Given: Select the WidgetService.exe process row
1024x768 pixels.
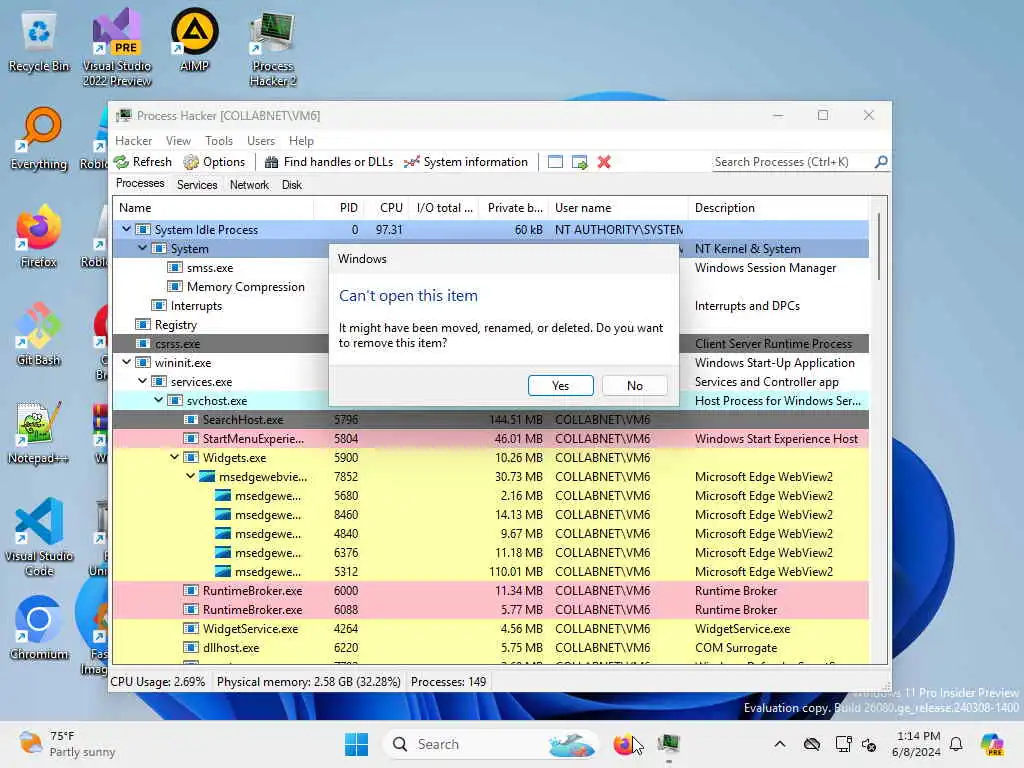Looking at the screenshot, I should (x=490, y=628).
